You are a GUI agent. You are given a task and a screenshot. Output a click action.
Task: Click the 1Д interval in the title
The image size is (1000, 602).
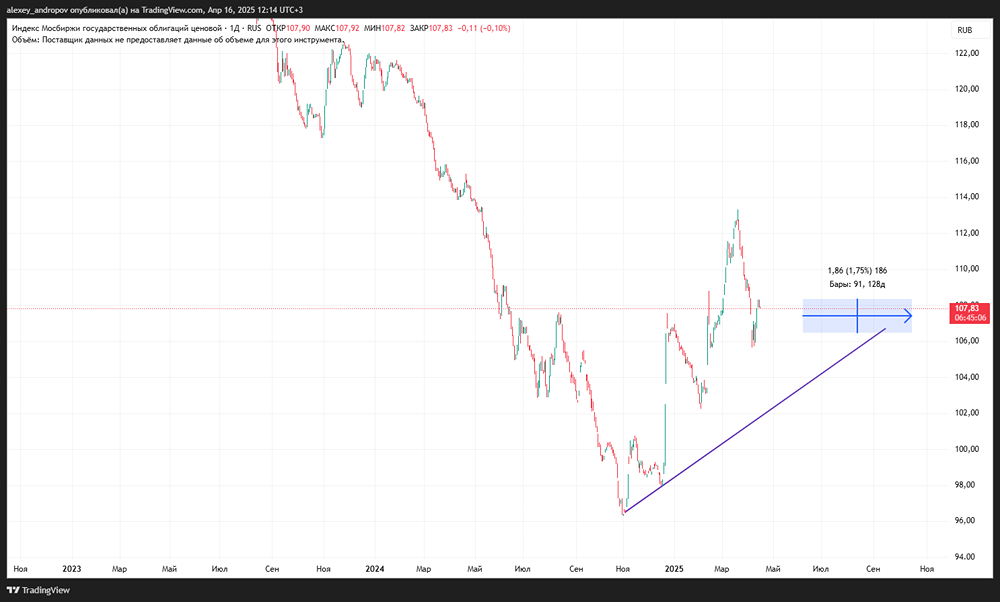coord(235,28)
